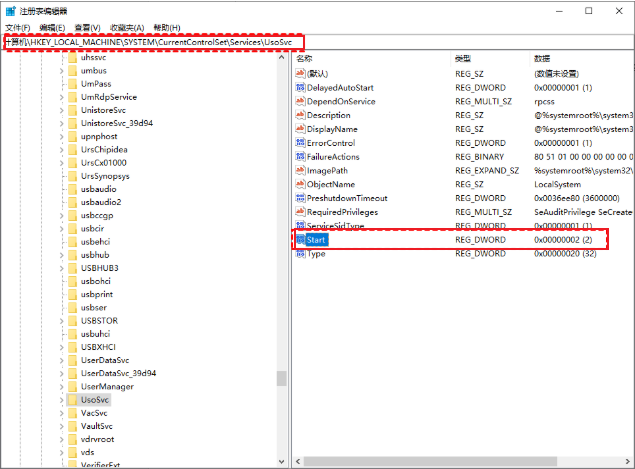
Task: Click the DelayedAutoStart DWORD value icon
Action: pyautogui.click(x=300, y=87)
